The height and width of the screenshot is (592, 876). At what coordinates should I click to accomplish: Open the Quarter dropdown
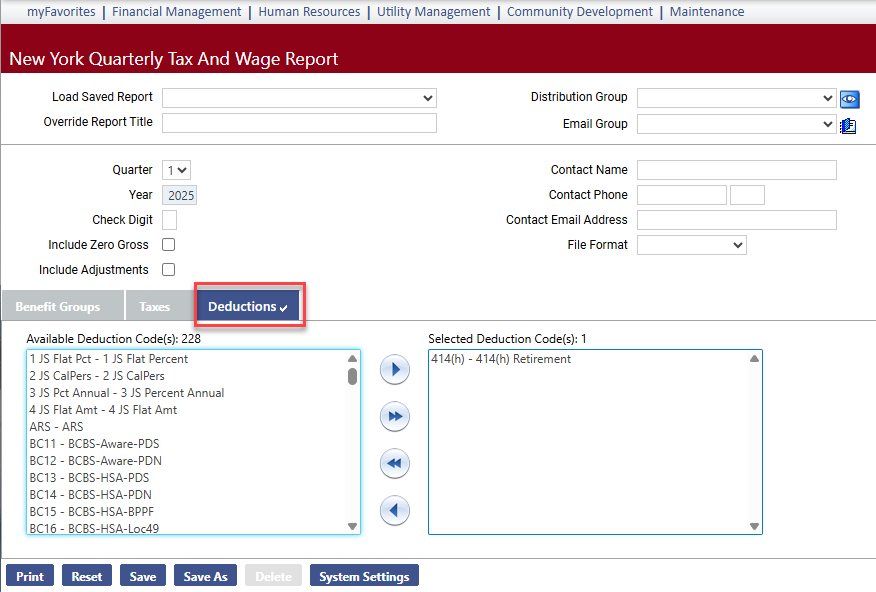pyautogui.click(x=178, y=170)
